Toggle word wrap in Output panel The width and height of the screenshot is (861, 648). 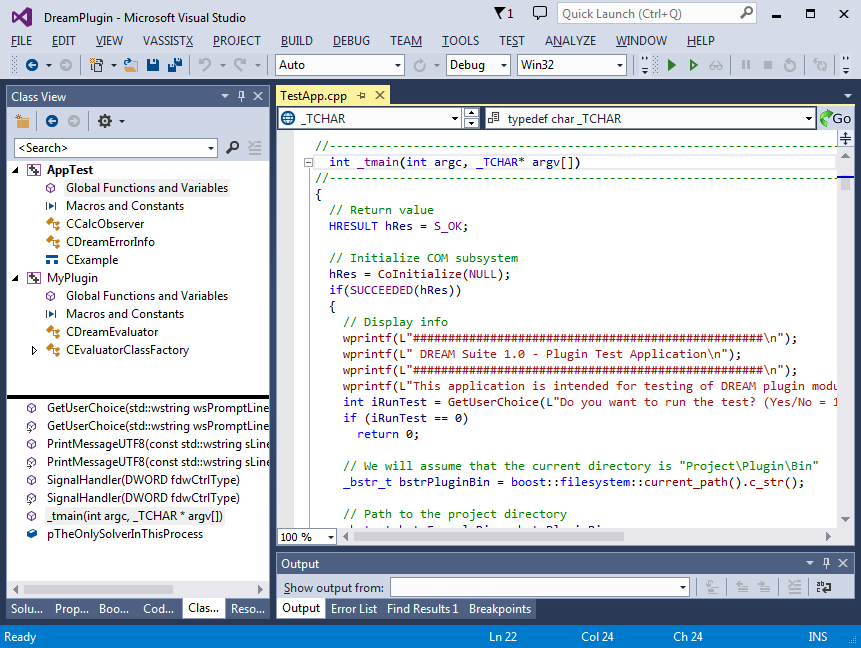click(x=823, y=587)
